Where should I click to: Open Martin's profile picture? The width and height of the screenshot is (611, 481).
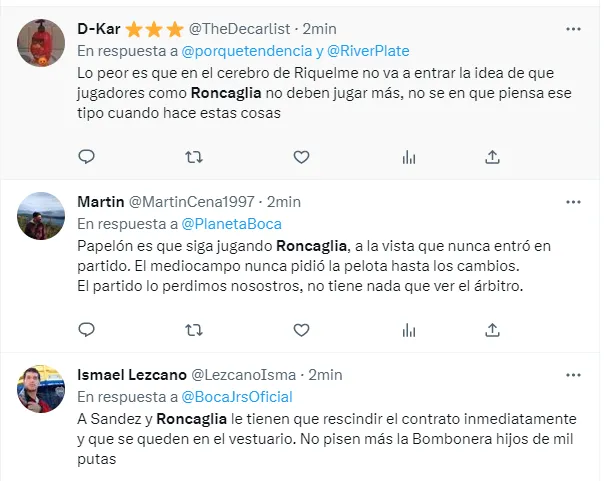click(x=42, y=214)
